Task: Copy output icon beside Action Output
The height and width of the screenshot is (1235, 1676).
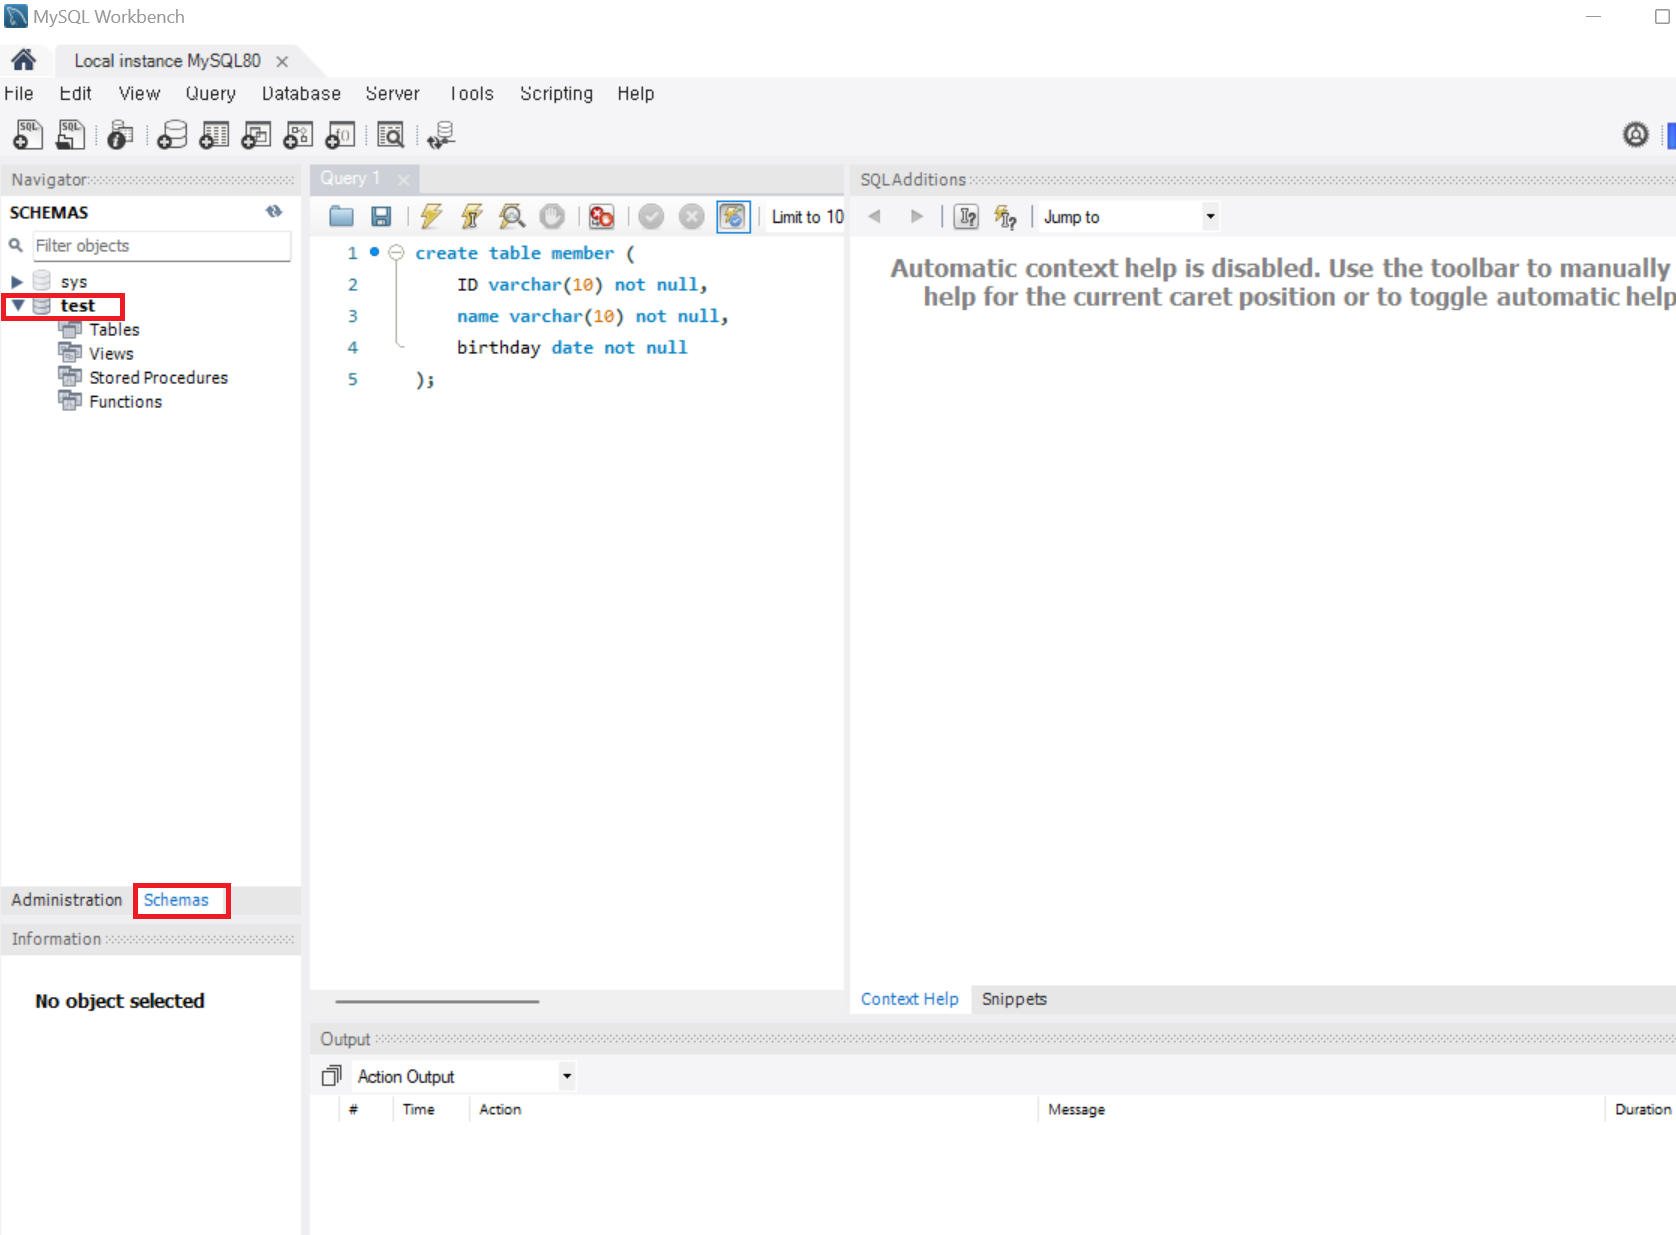Action: (x=331, y=1076)
